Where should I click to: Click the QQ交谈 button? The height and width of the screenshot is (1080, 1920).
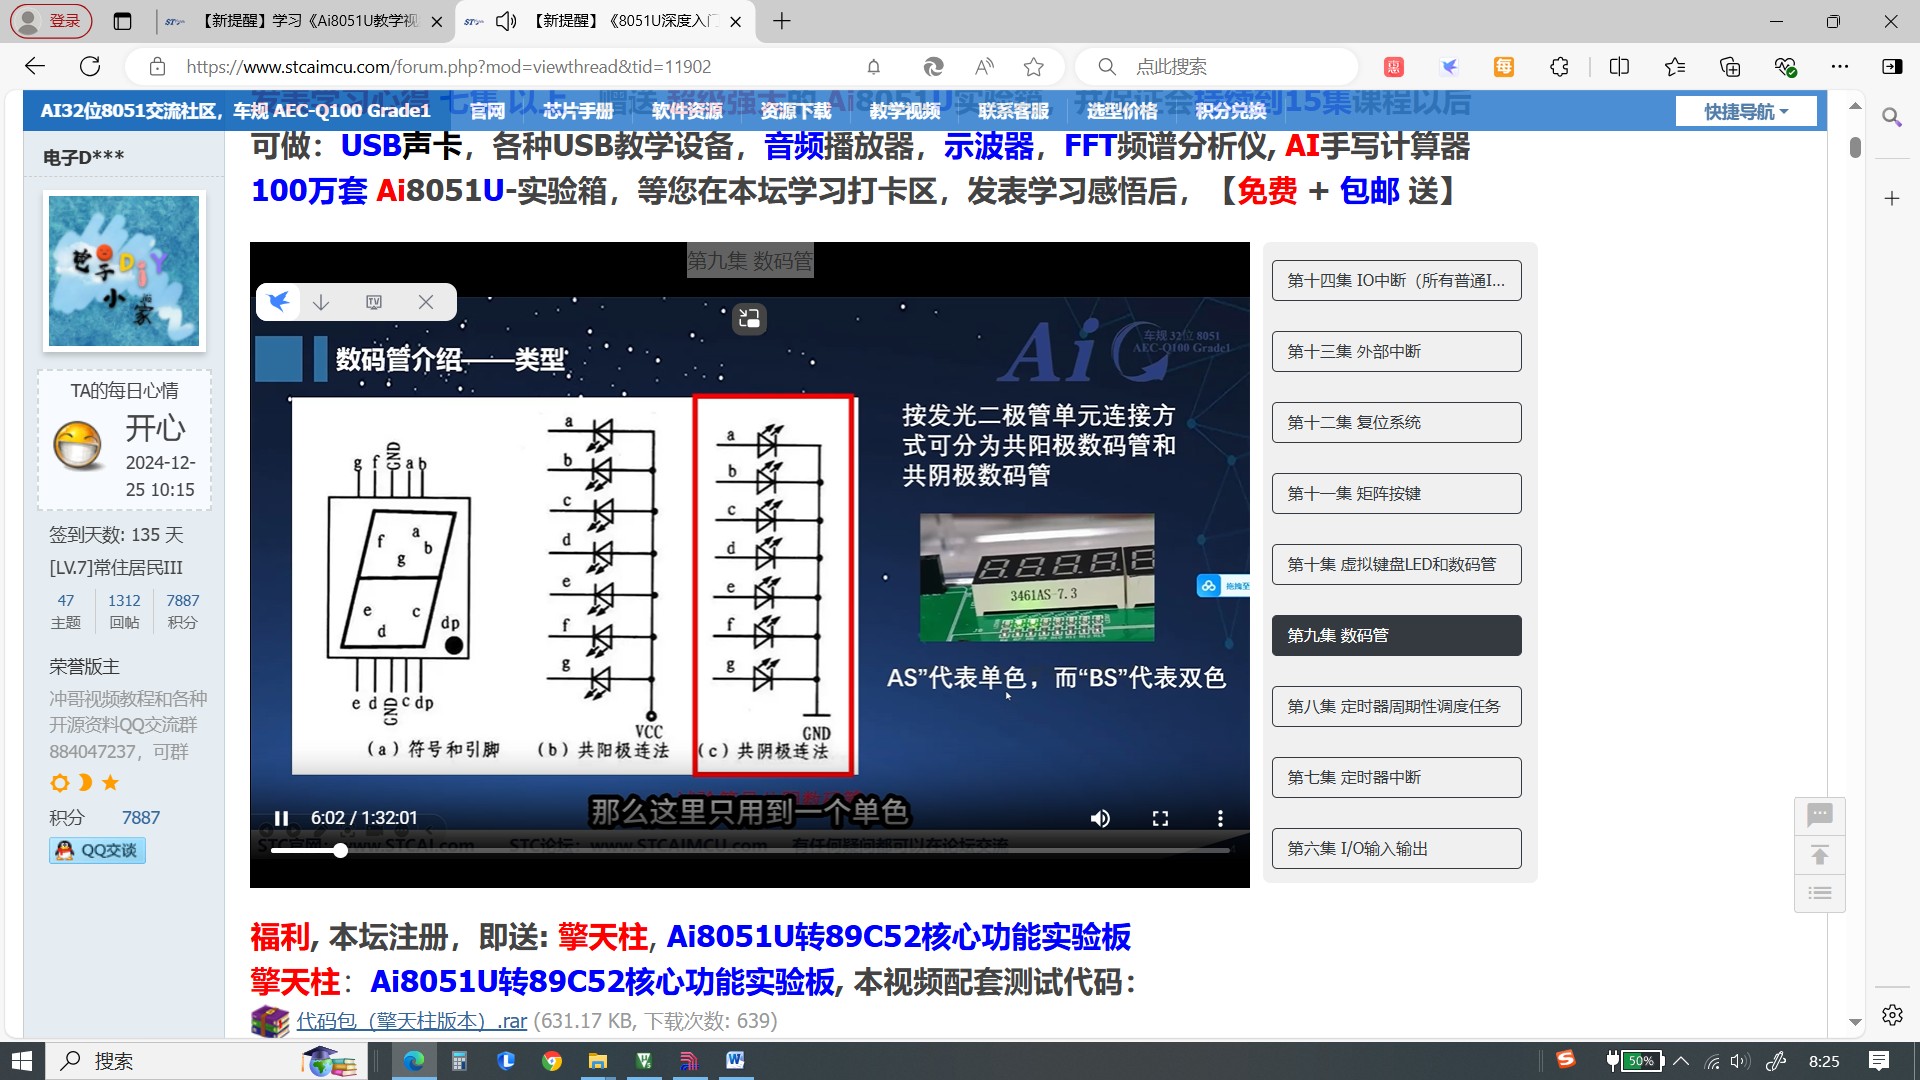pyautogui.click(x=97, y=850)
